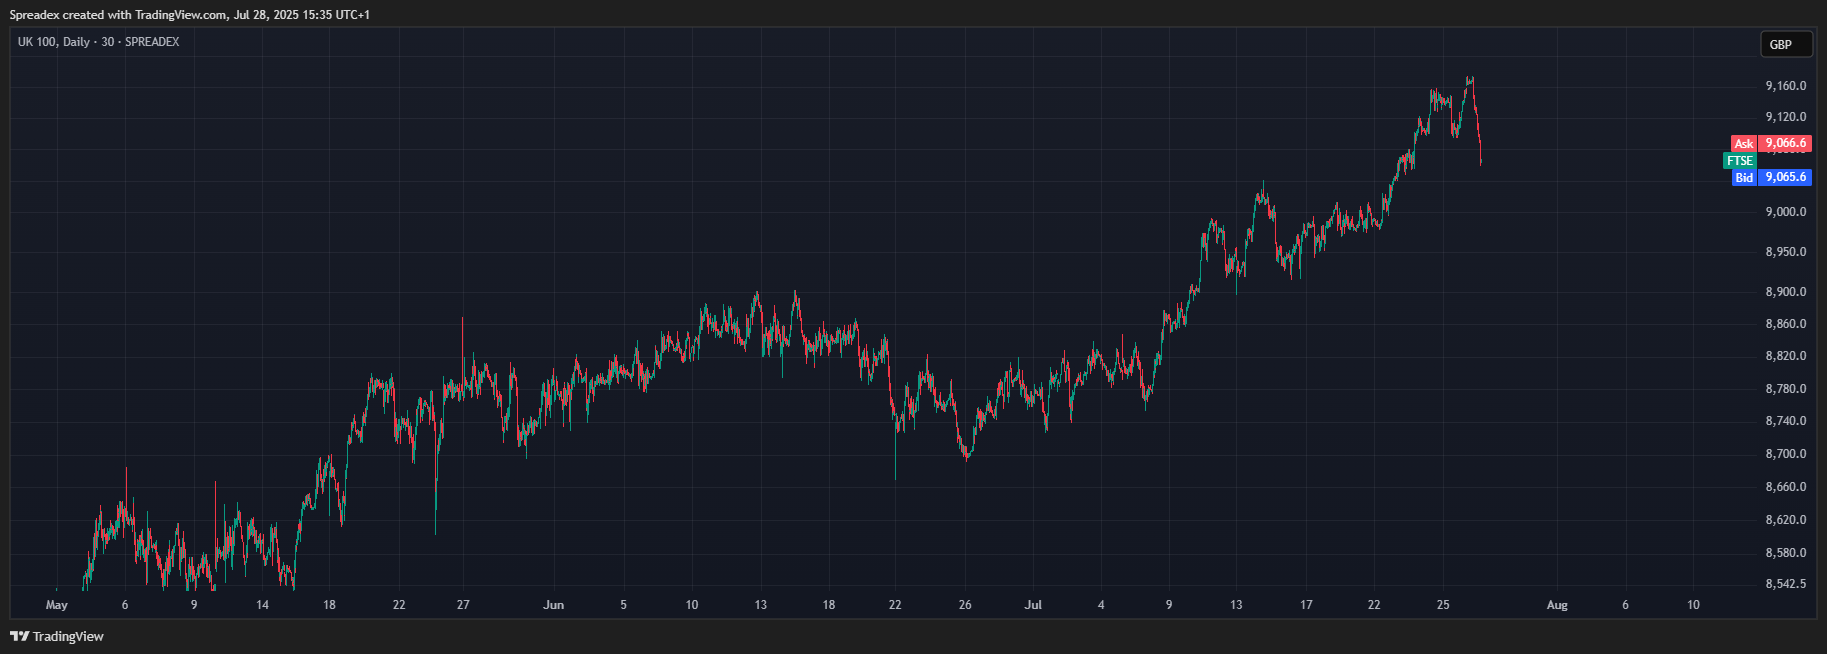
Task: Click the May label on time axis
Action: (57, 605)
